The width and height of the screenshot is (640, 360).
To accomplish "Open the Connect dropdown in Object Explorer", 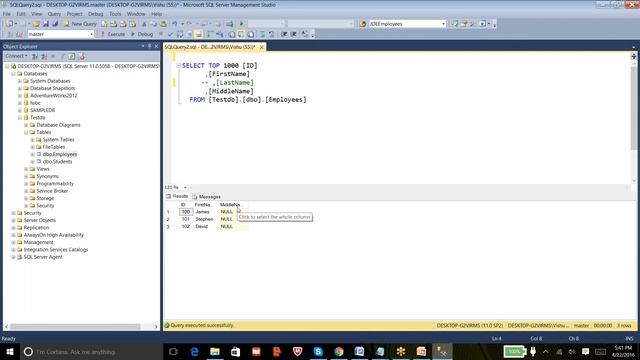I will pyautogui.click(x=16, y=56).
